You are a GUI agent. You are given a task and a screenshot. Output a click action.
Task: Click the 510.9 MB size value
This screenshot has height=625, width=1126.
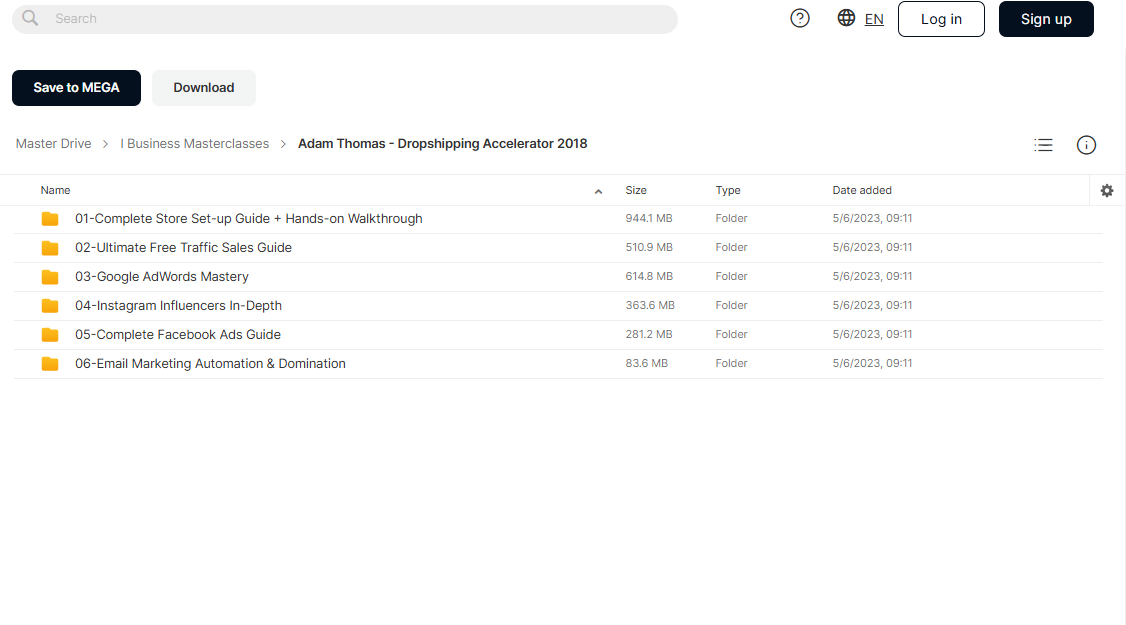[648, 247]
